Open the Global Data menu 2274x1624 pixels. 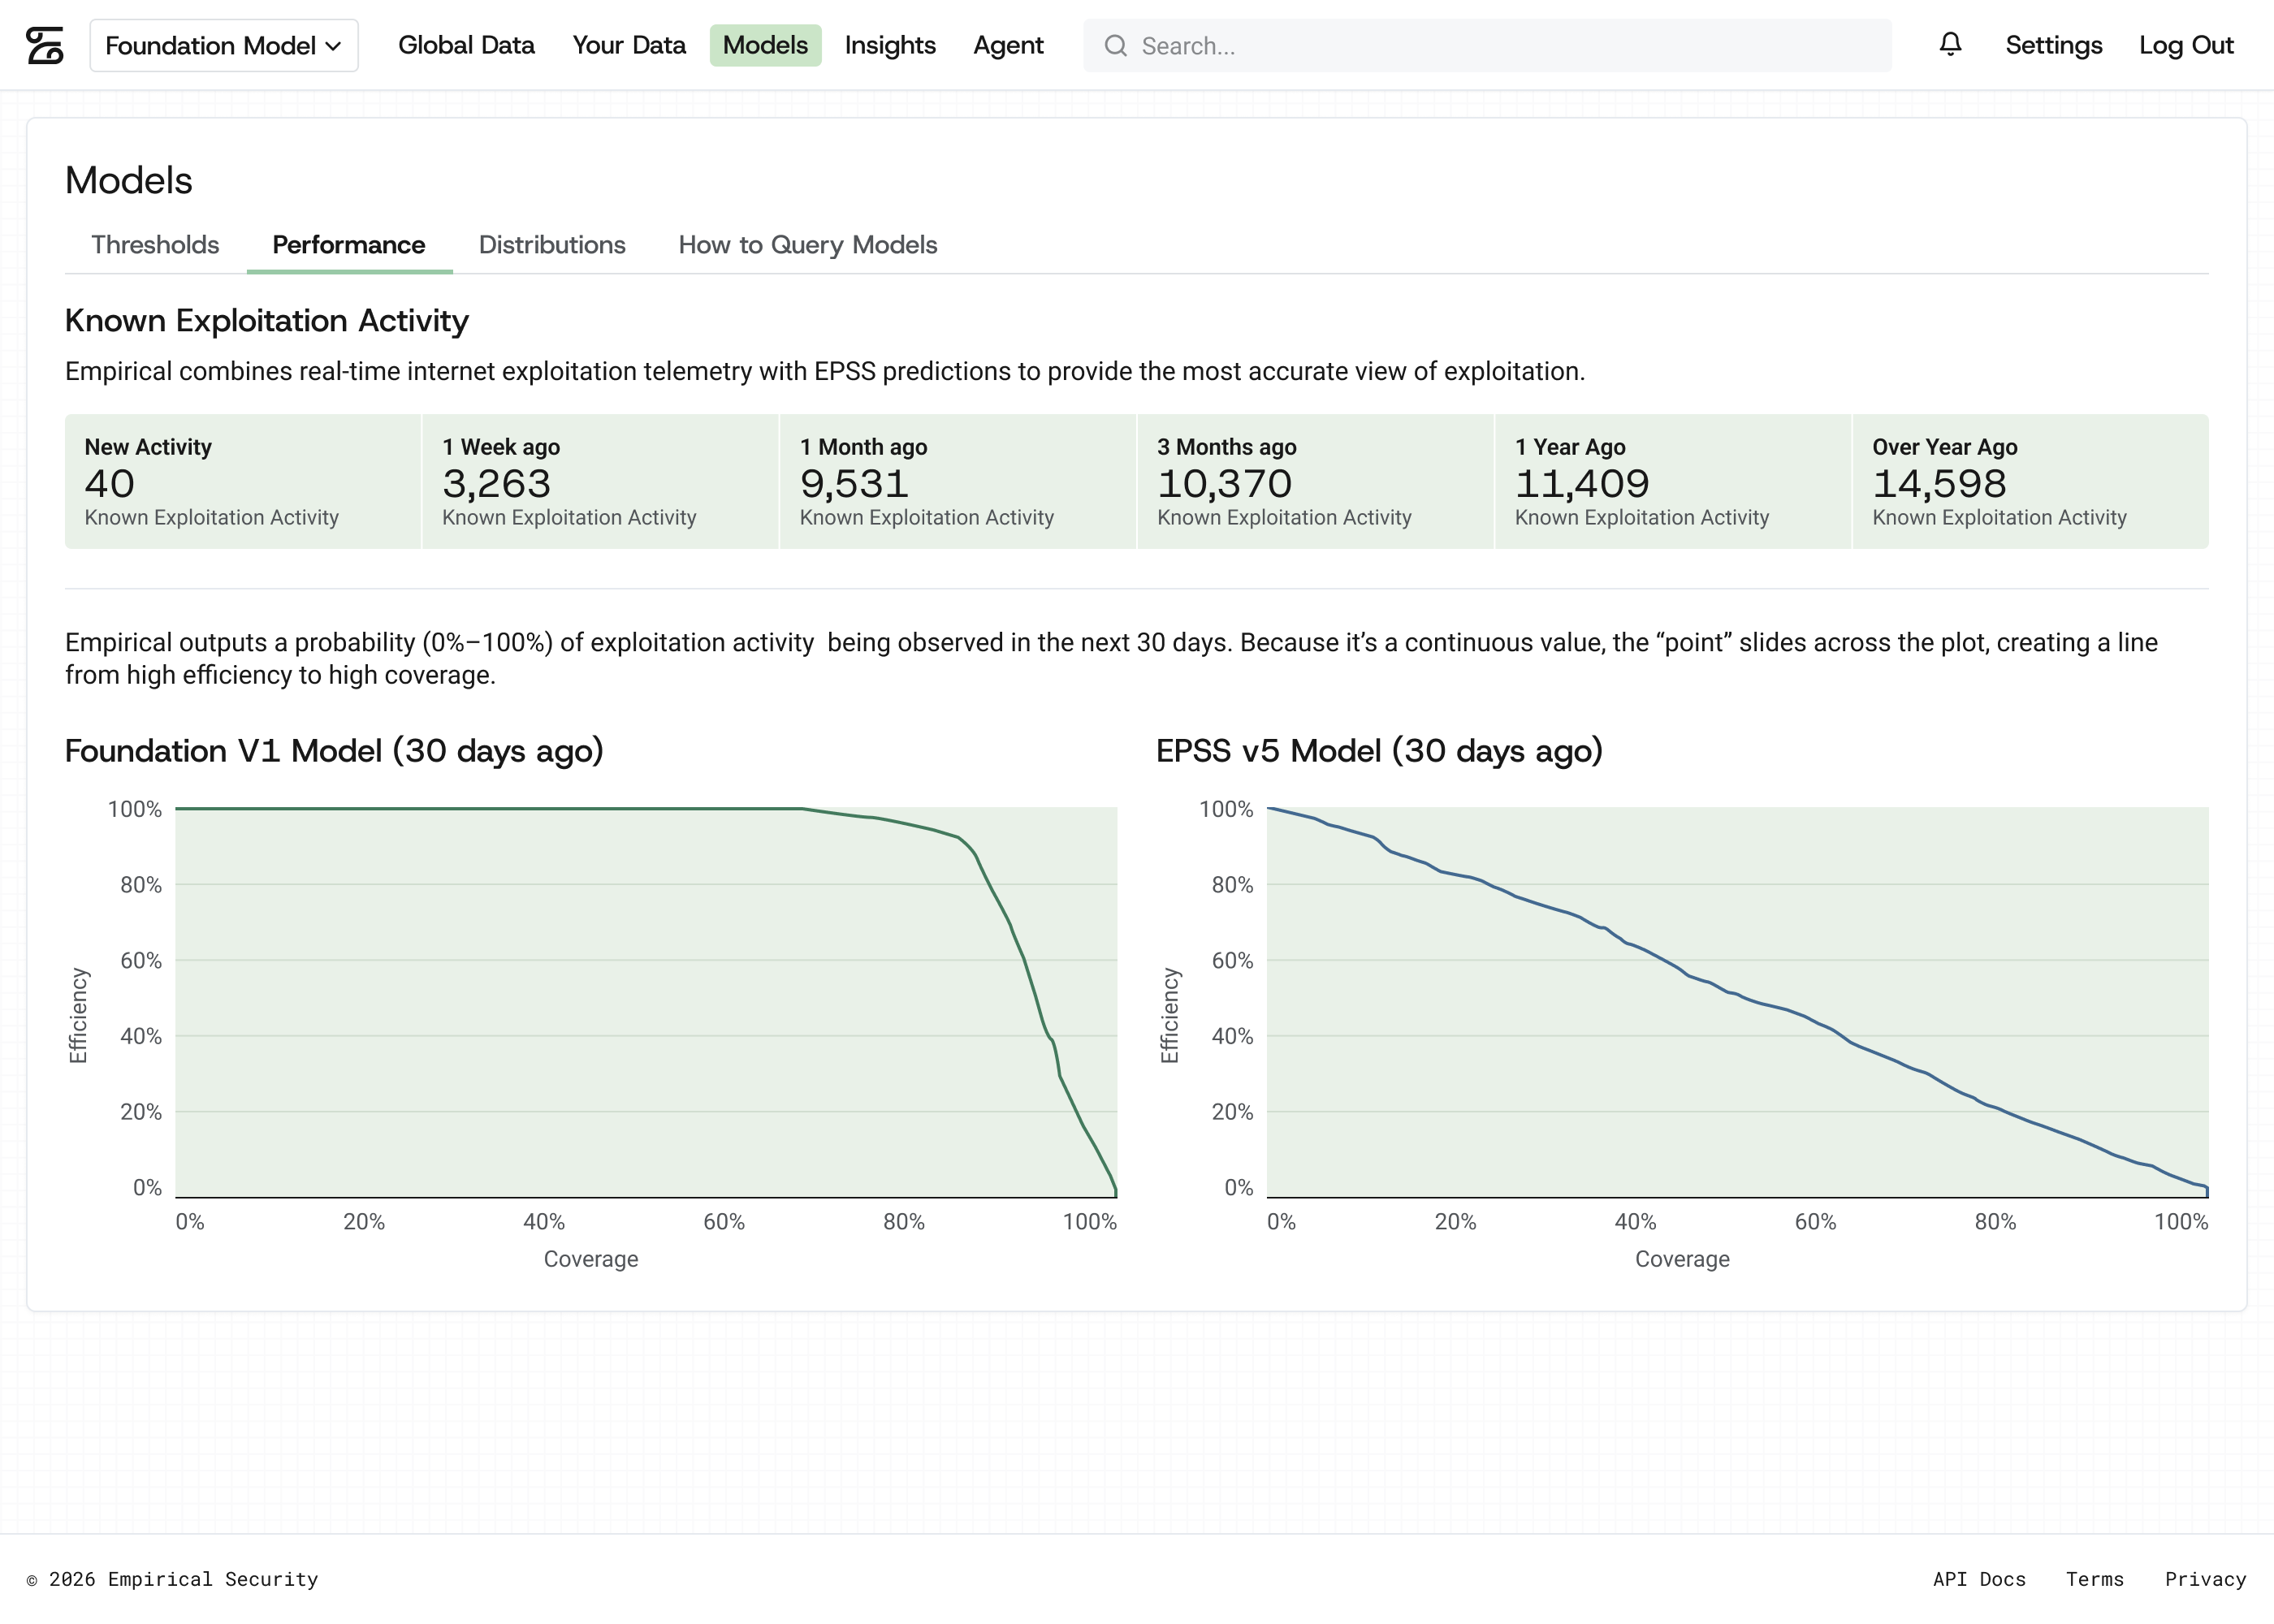click(466, 45)
